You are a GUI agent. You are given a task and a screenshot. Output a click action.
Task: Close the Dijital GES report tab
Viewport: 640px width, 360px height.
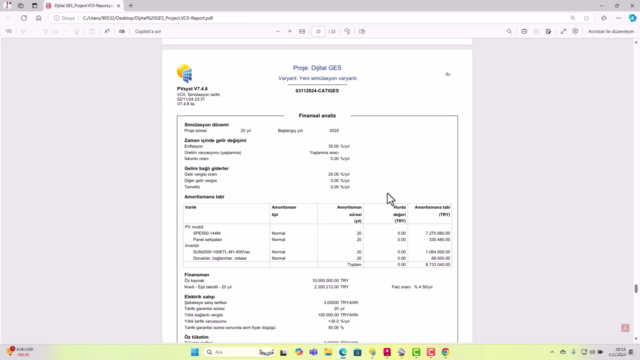coord(118,6)
